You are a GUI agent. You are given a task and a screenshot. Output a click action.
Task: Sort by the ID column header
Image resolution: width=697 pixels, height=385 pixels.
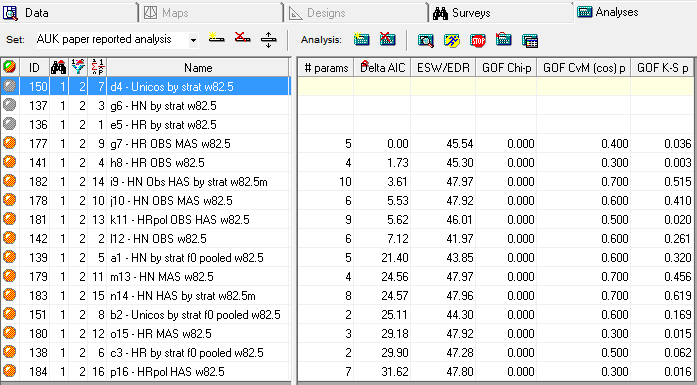pyautogui.click(x=34, y=68)
